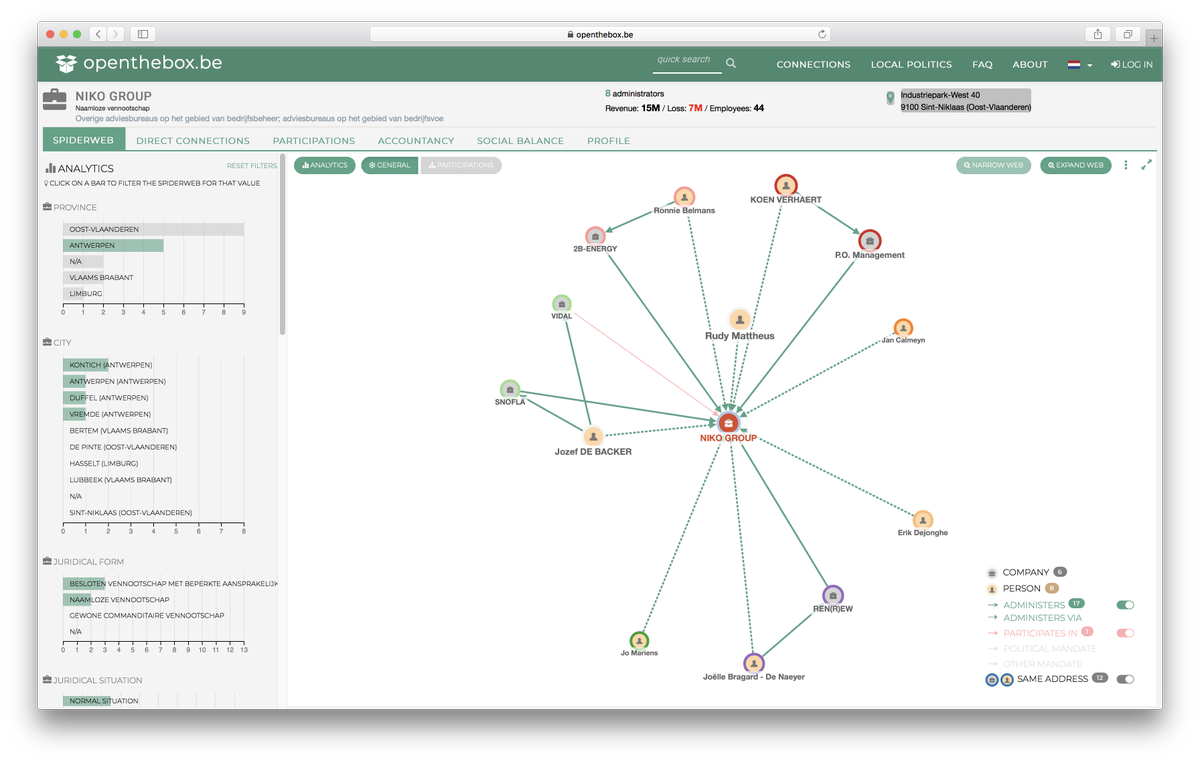Open the About page
1200x763 pixels.
[x=1029, y=64]
